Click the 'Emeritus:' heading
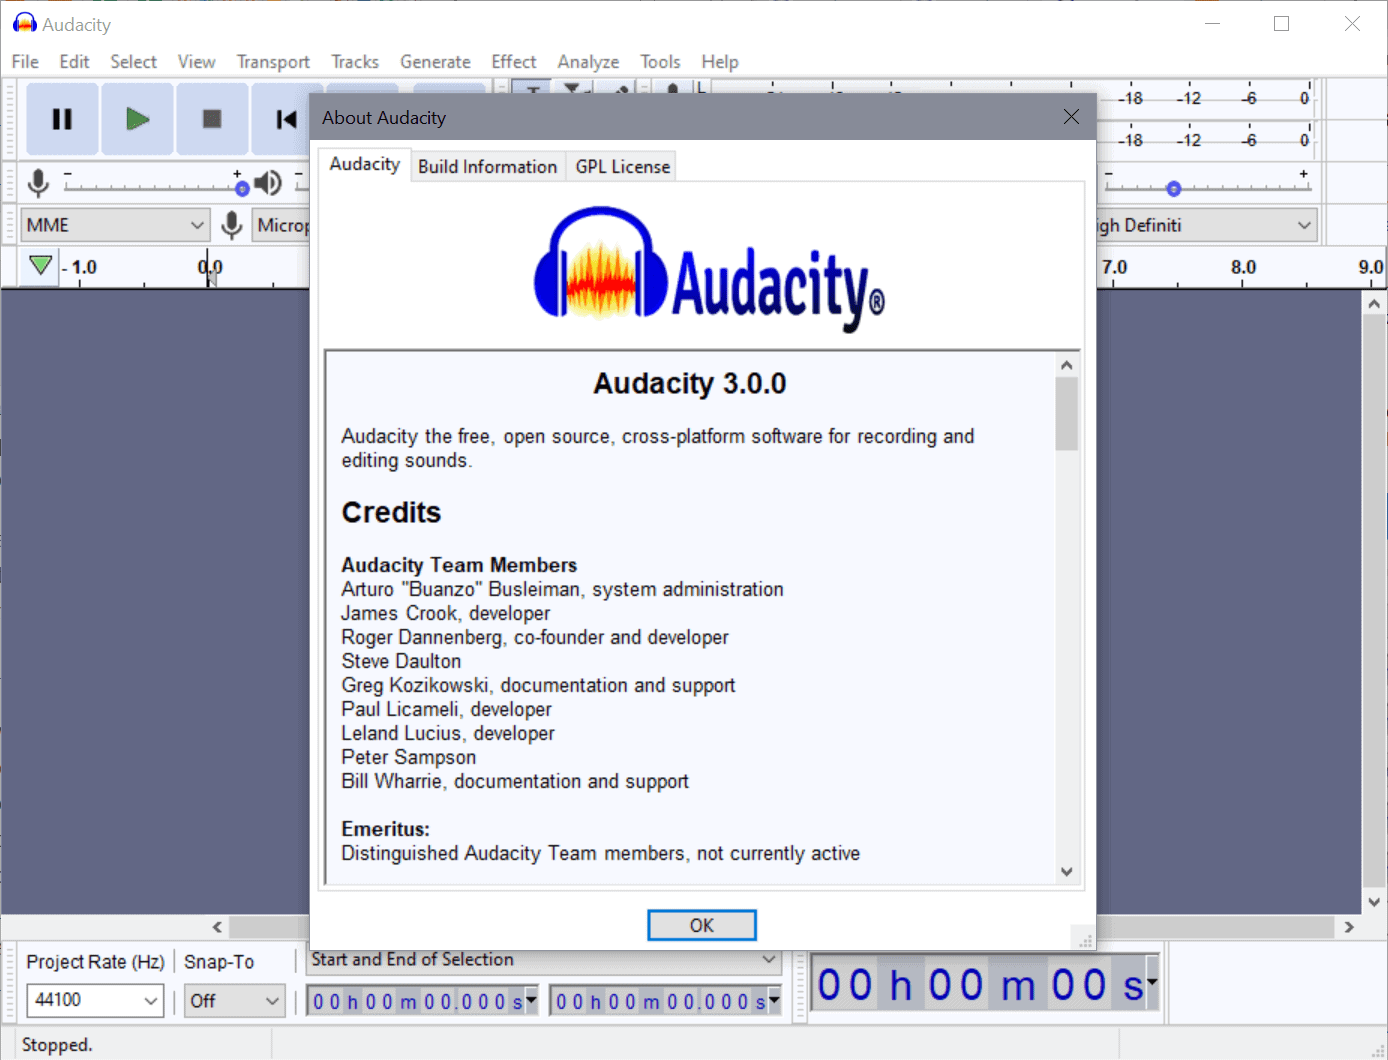The width and height of the screenshot is (1388, 1060). 385,829
